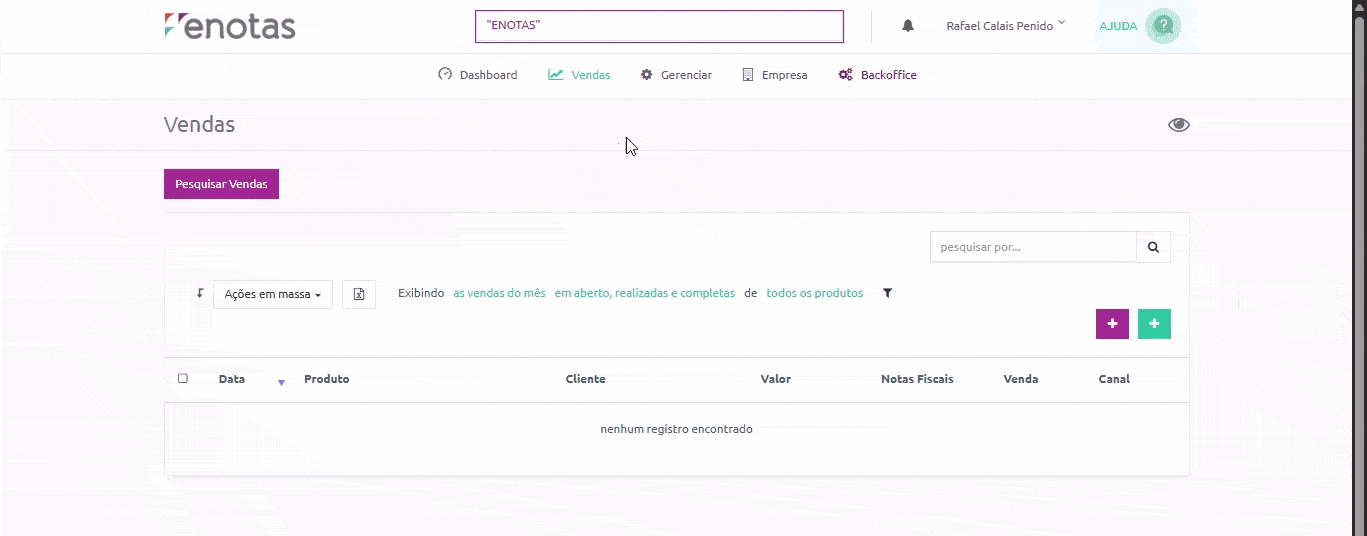Tick the select-all checkbox in table header
The image size is (1367, 536).
(x=183, y=379)
